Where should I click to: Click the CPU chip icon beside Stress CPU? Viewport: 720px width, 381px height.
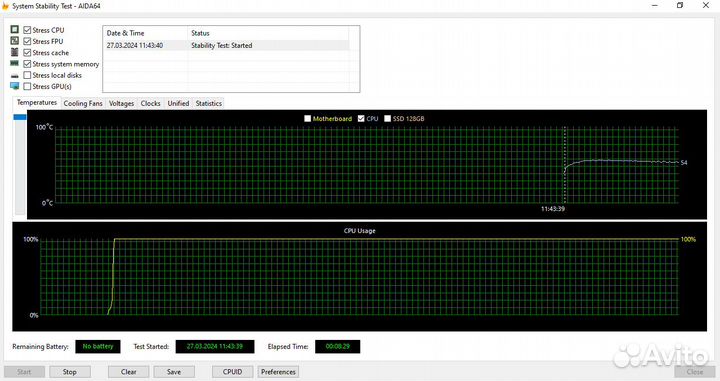point(15,30)
